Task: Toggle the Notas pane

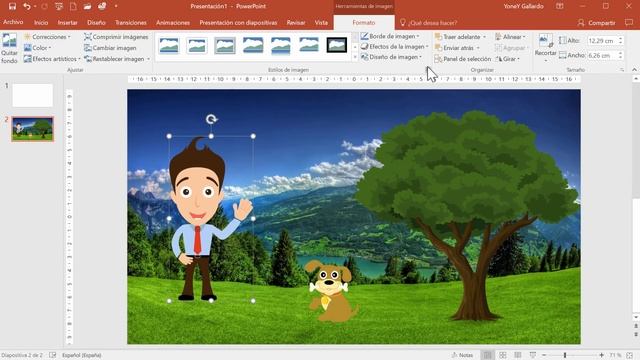Action: pyautogui.click(x=462, y=355)
